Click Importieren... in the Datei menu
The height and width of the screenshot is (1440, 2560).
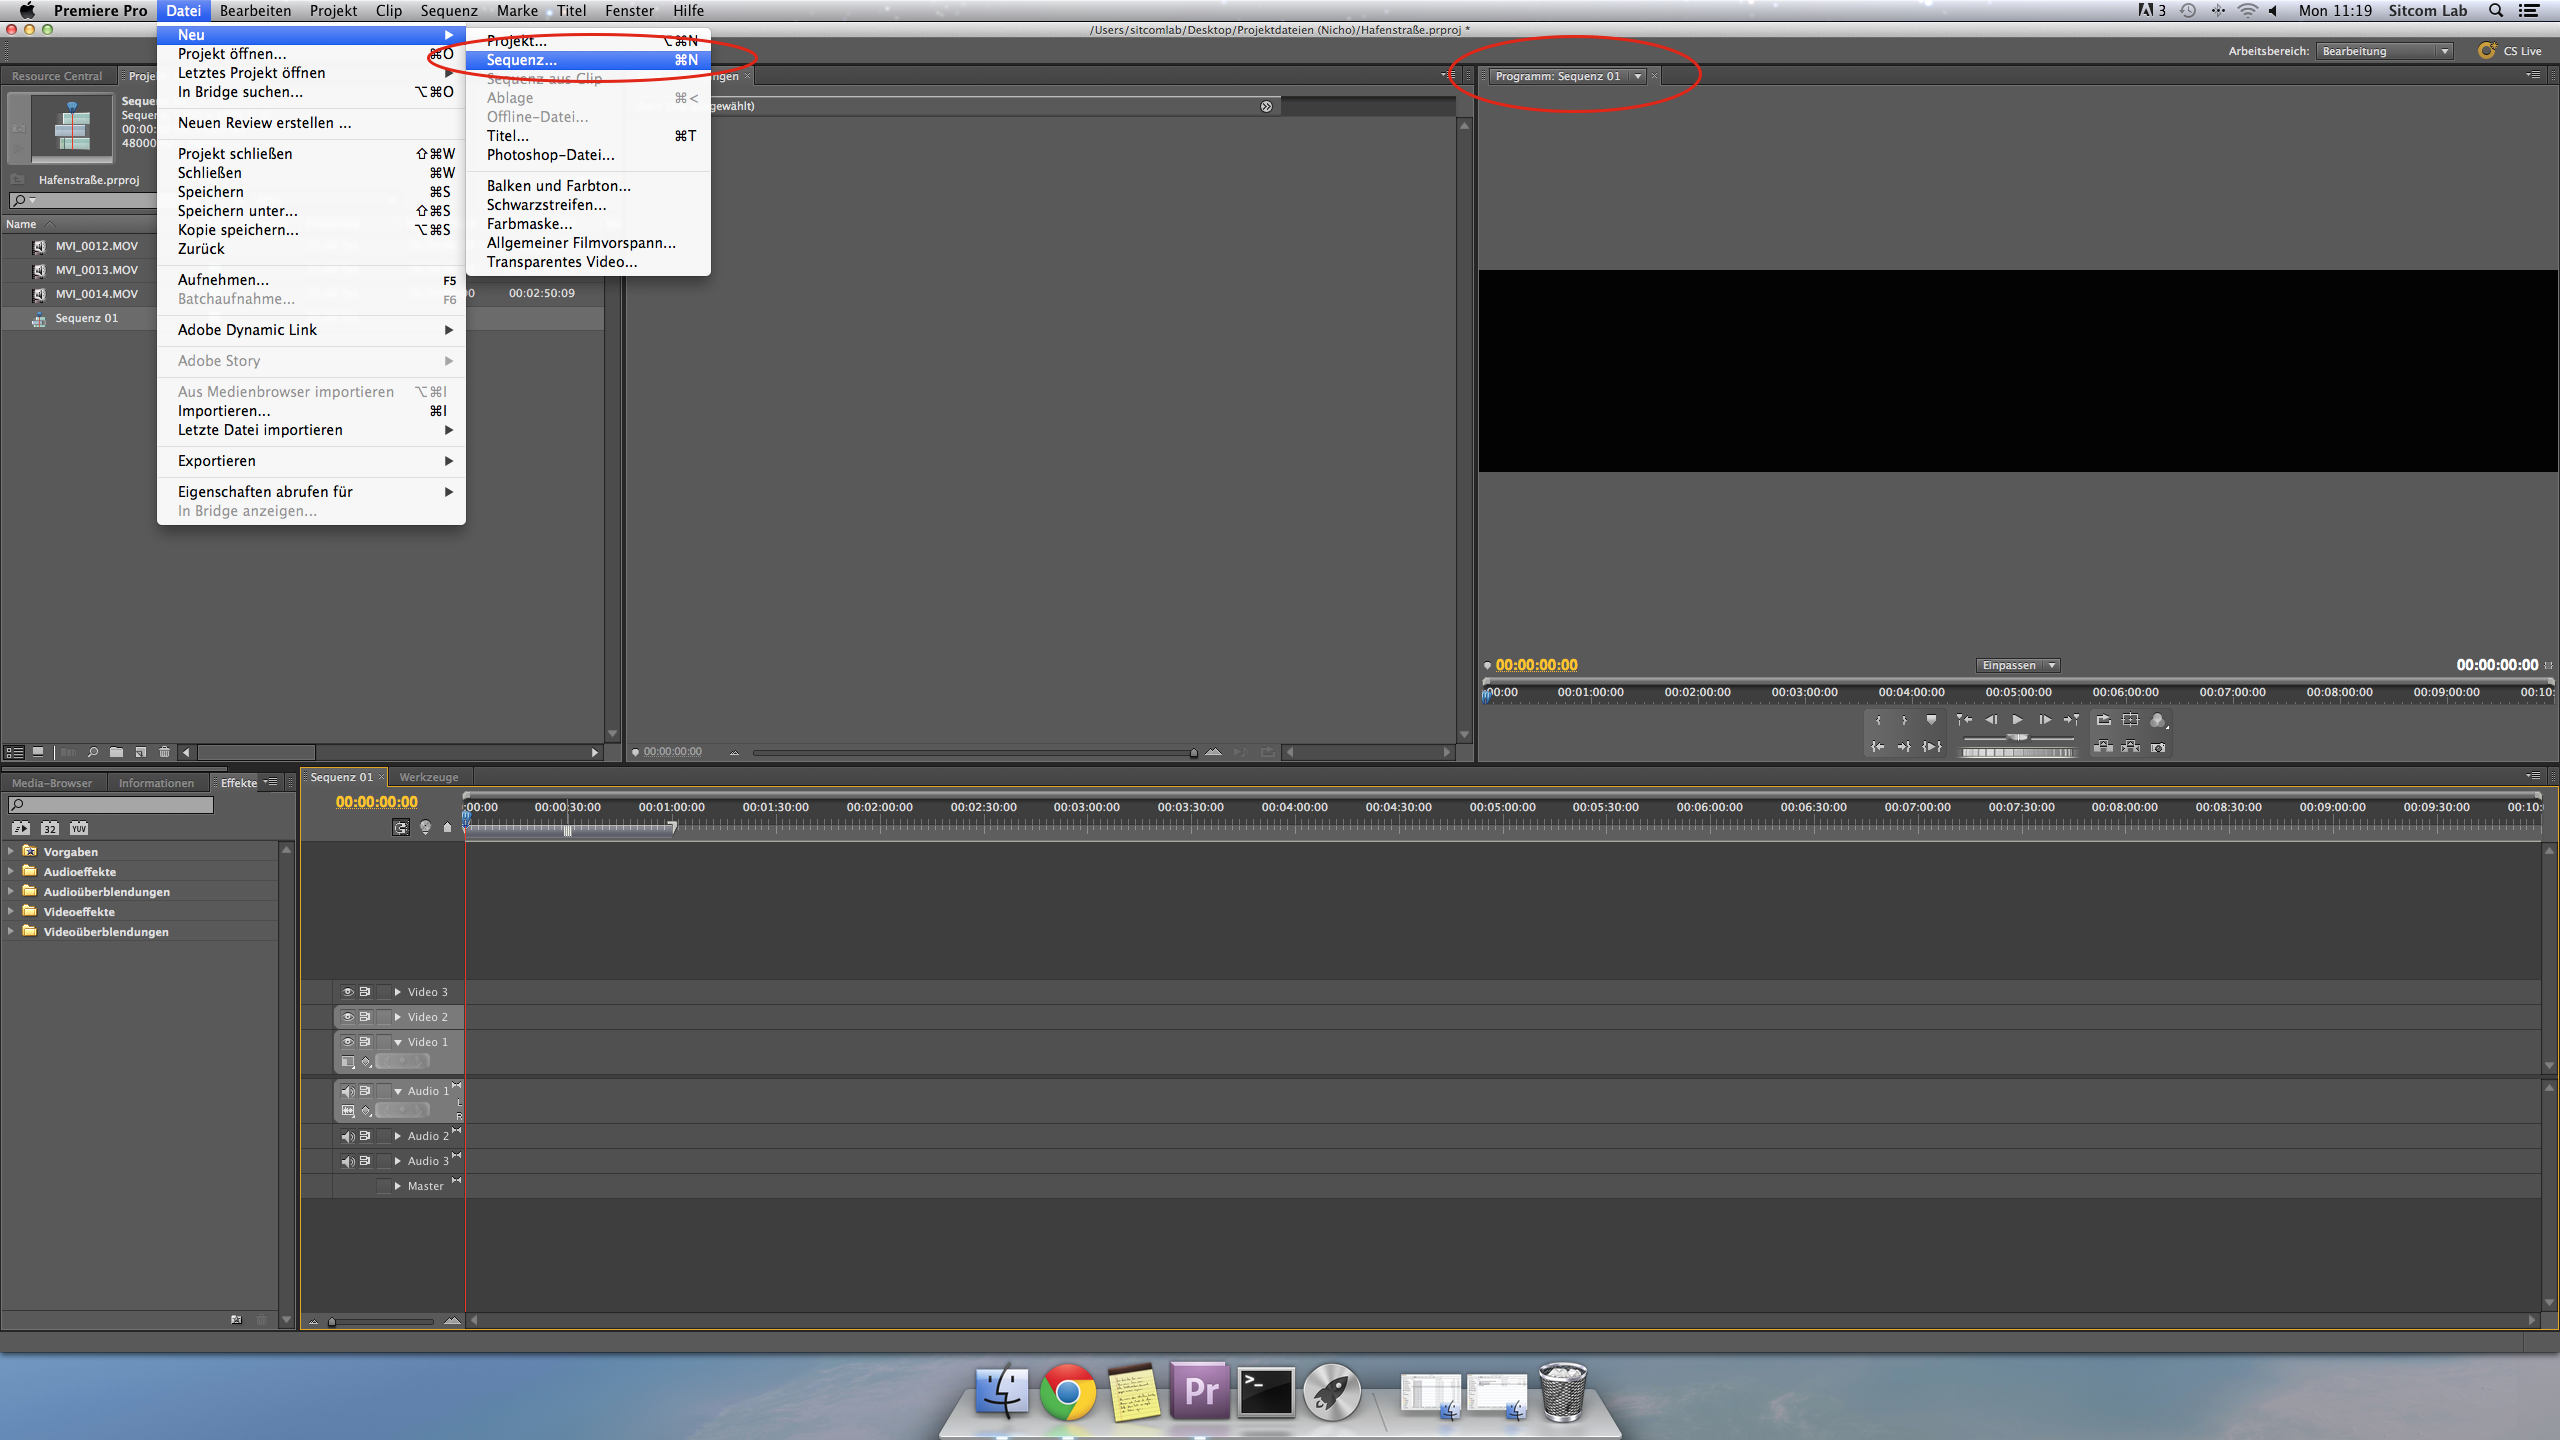[224, 411]
